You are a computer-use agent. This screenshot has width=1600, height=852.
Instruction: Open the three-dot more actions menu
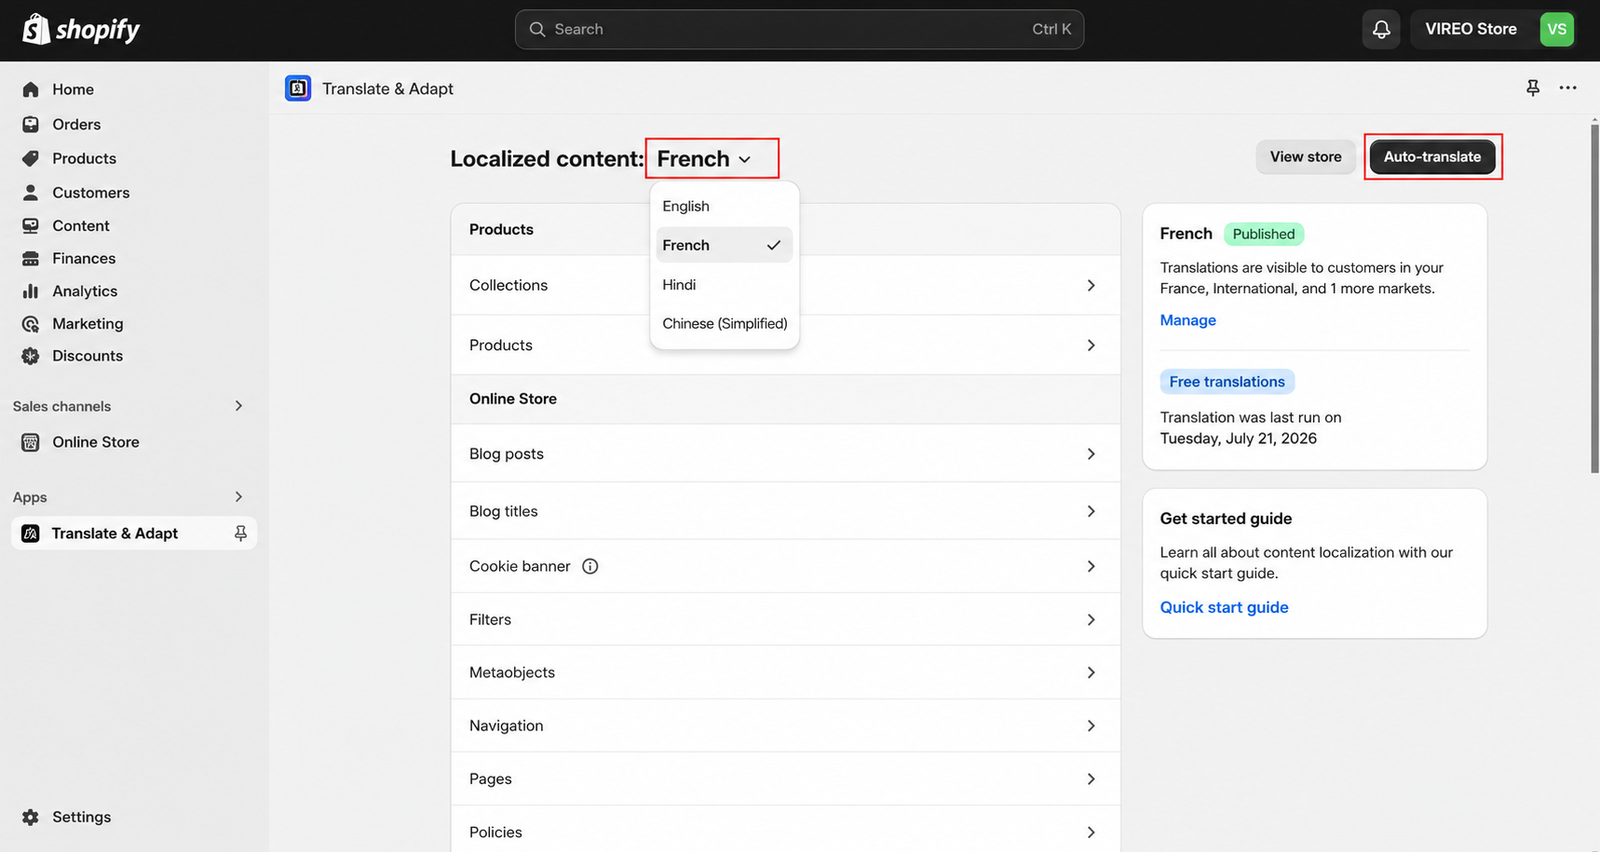[x=1568, y=88]
